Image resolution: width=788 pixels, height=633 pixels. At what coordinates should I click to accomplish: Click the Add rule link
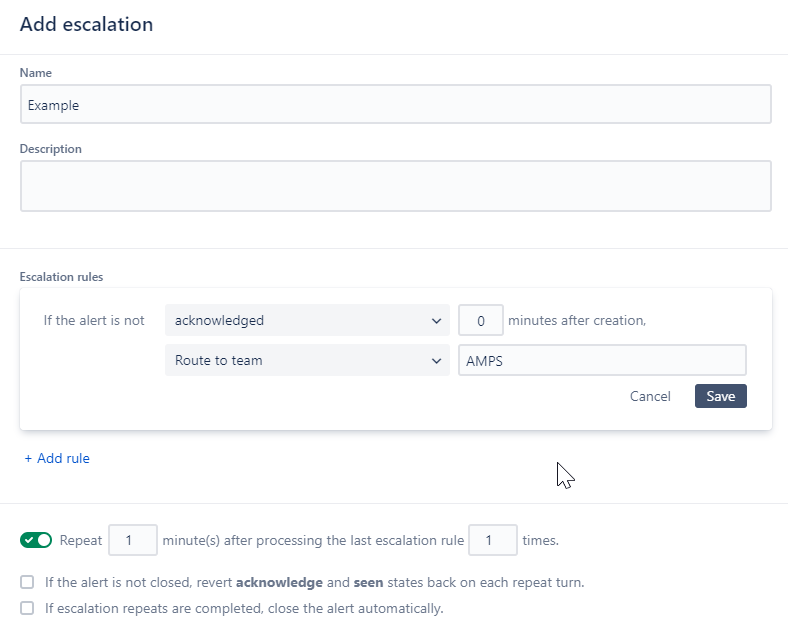pos(57,458)
